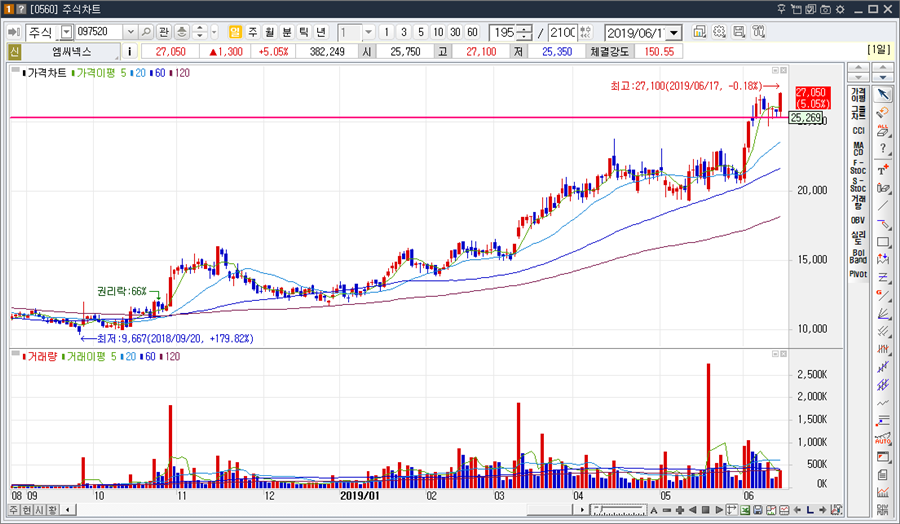900x524 pixels.
Task: Click the chart layout icon beside date
Action: [700, 32]
